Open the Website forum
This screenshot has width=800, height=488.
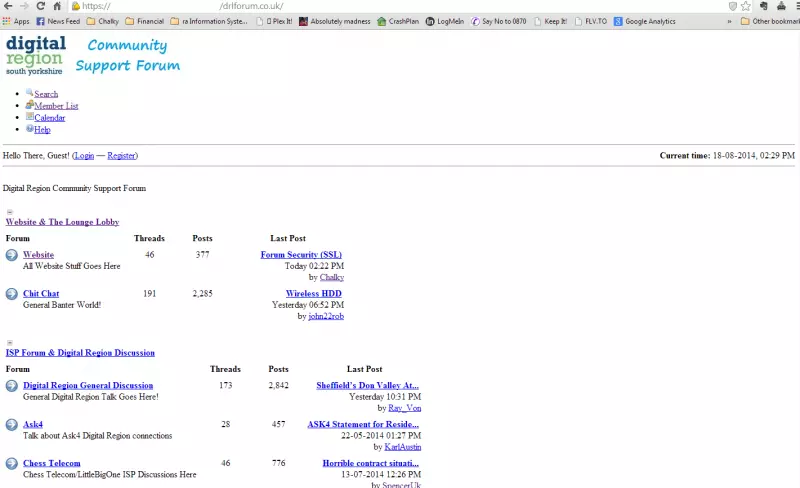pyautogui.click(x=38, y=255)
